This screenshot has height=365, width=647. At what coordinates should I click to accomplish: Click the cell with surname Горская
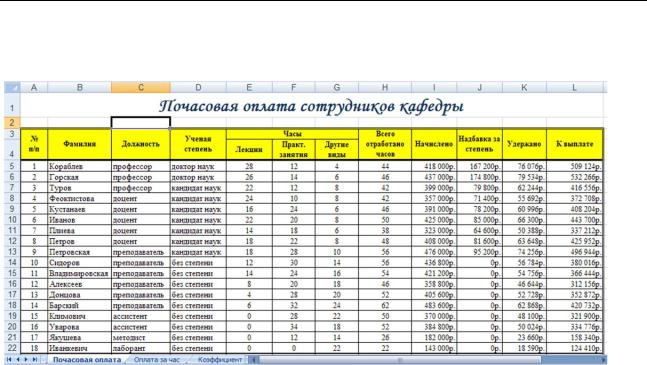[x=79, y=177]
